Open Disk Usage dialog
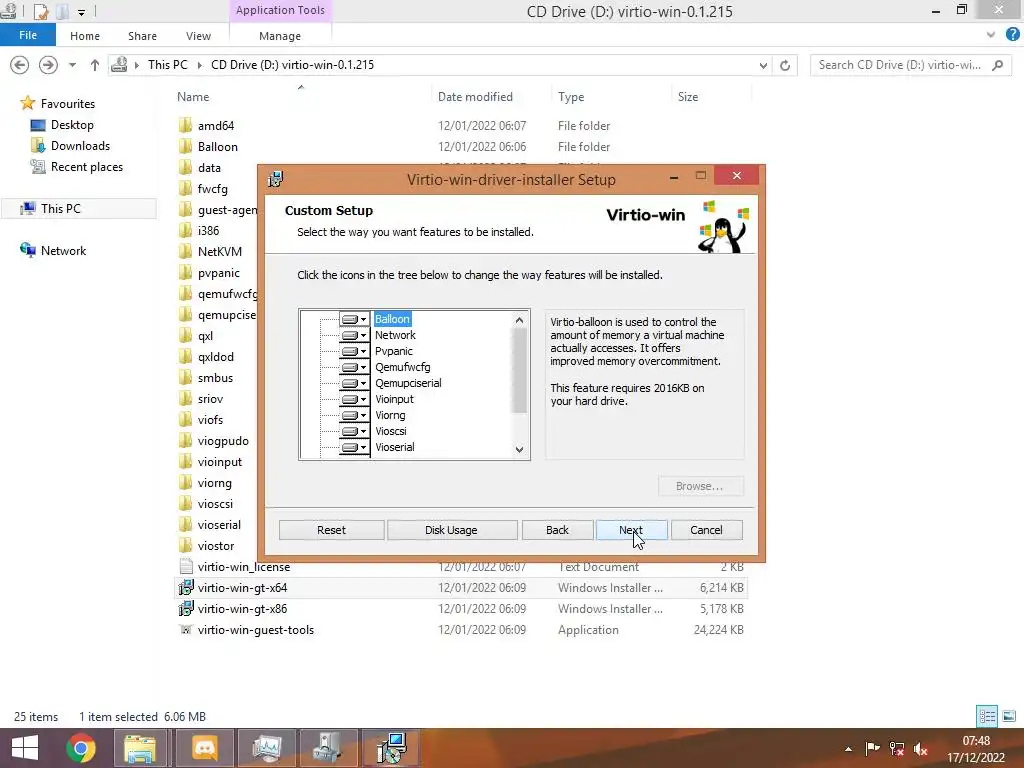 (451, 530)
